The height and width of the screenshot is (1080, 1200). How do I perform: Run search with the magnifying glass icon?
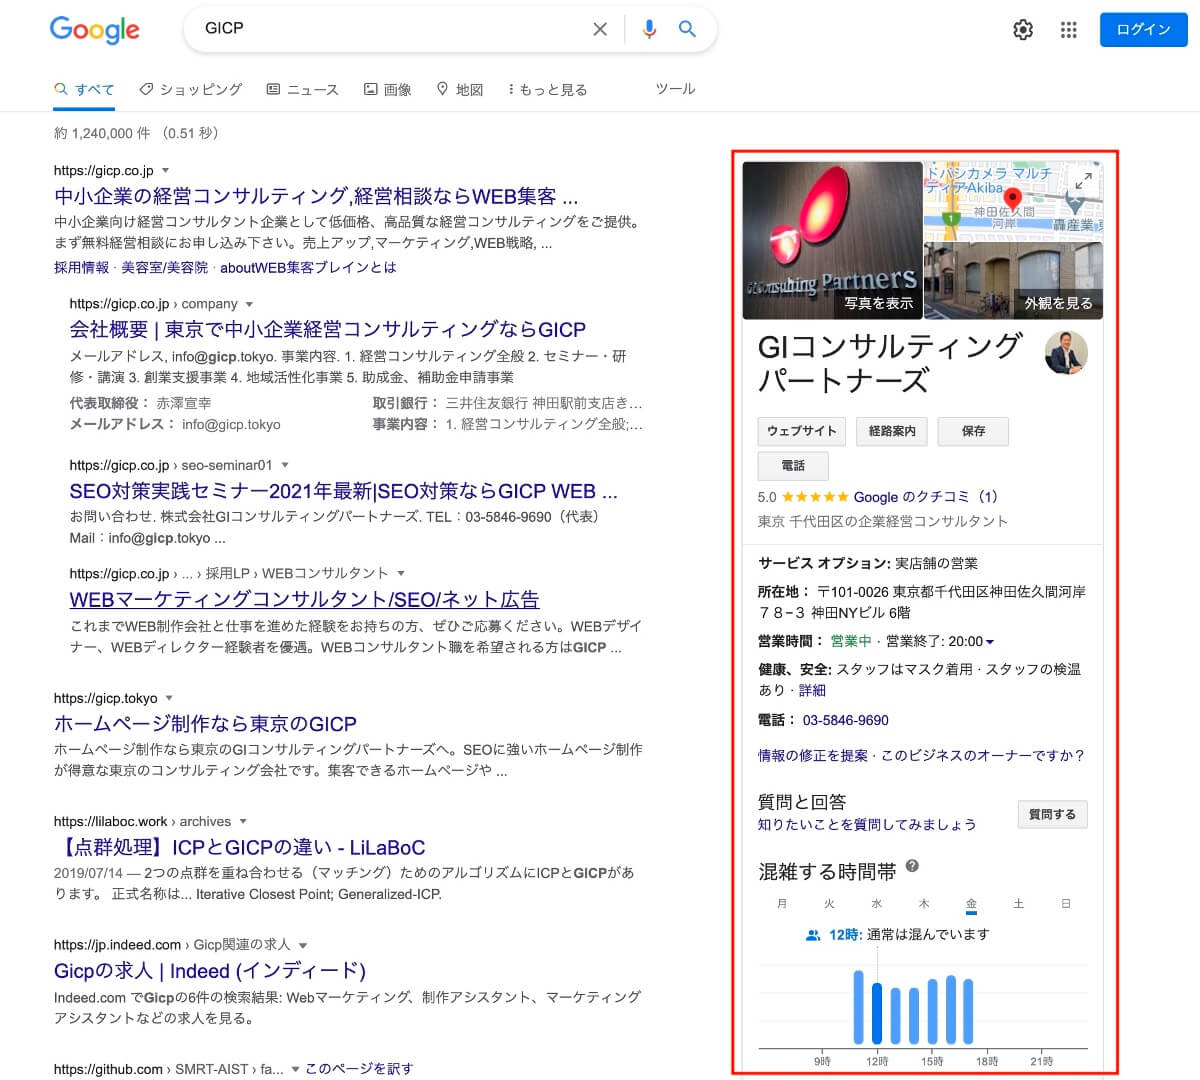[687, 29]
